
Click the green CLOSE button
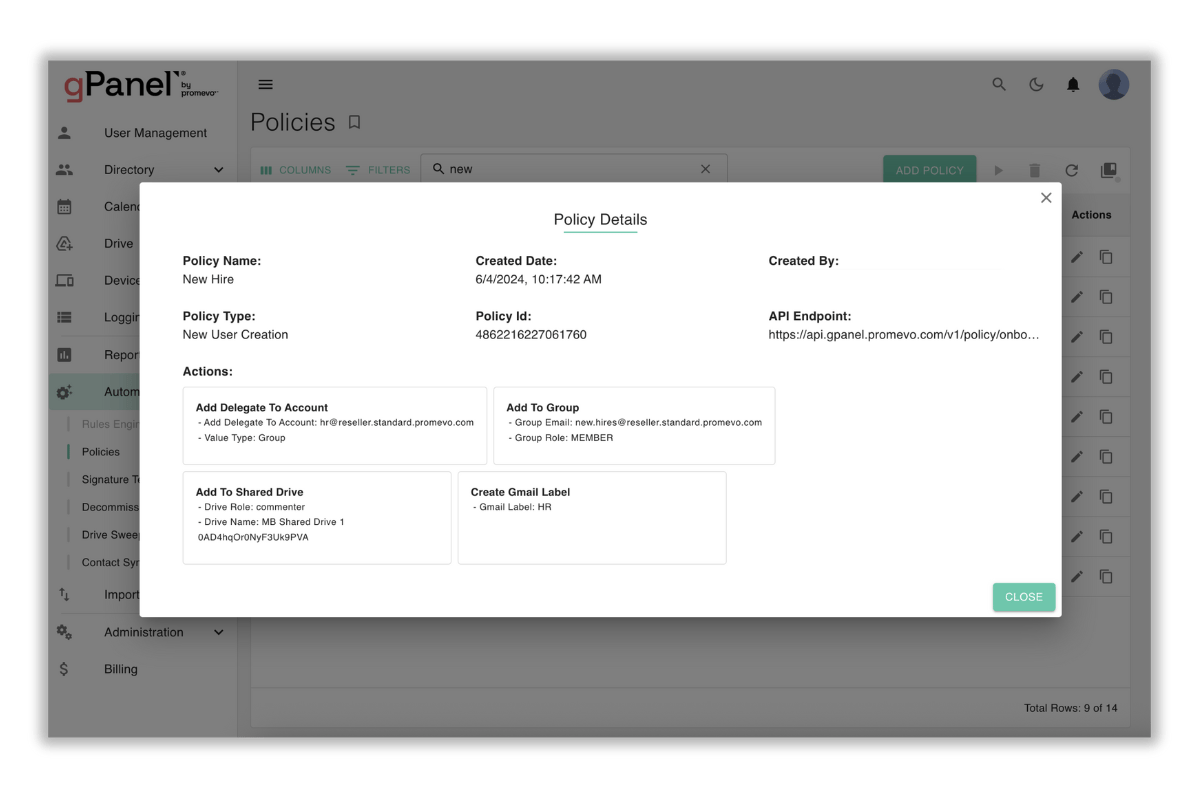coord(1023,597)
